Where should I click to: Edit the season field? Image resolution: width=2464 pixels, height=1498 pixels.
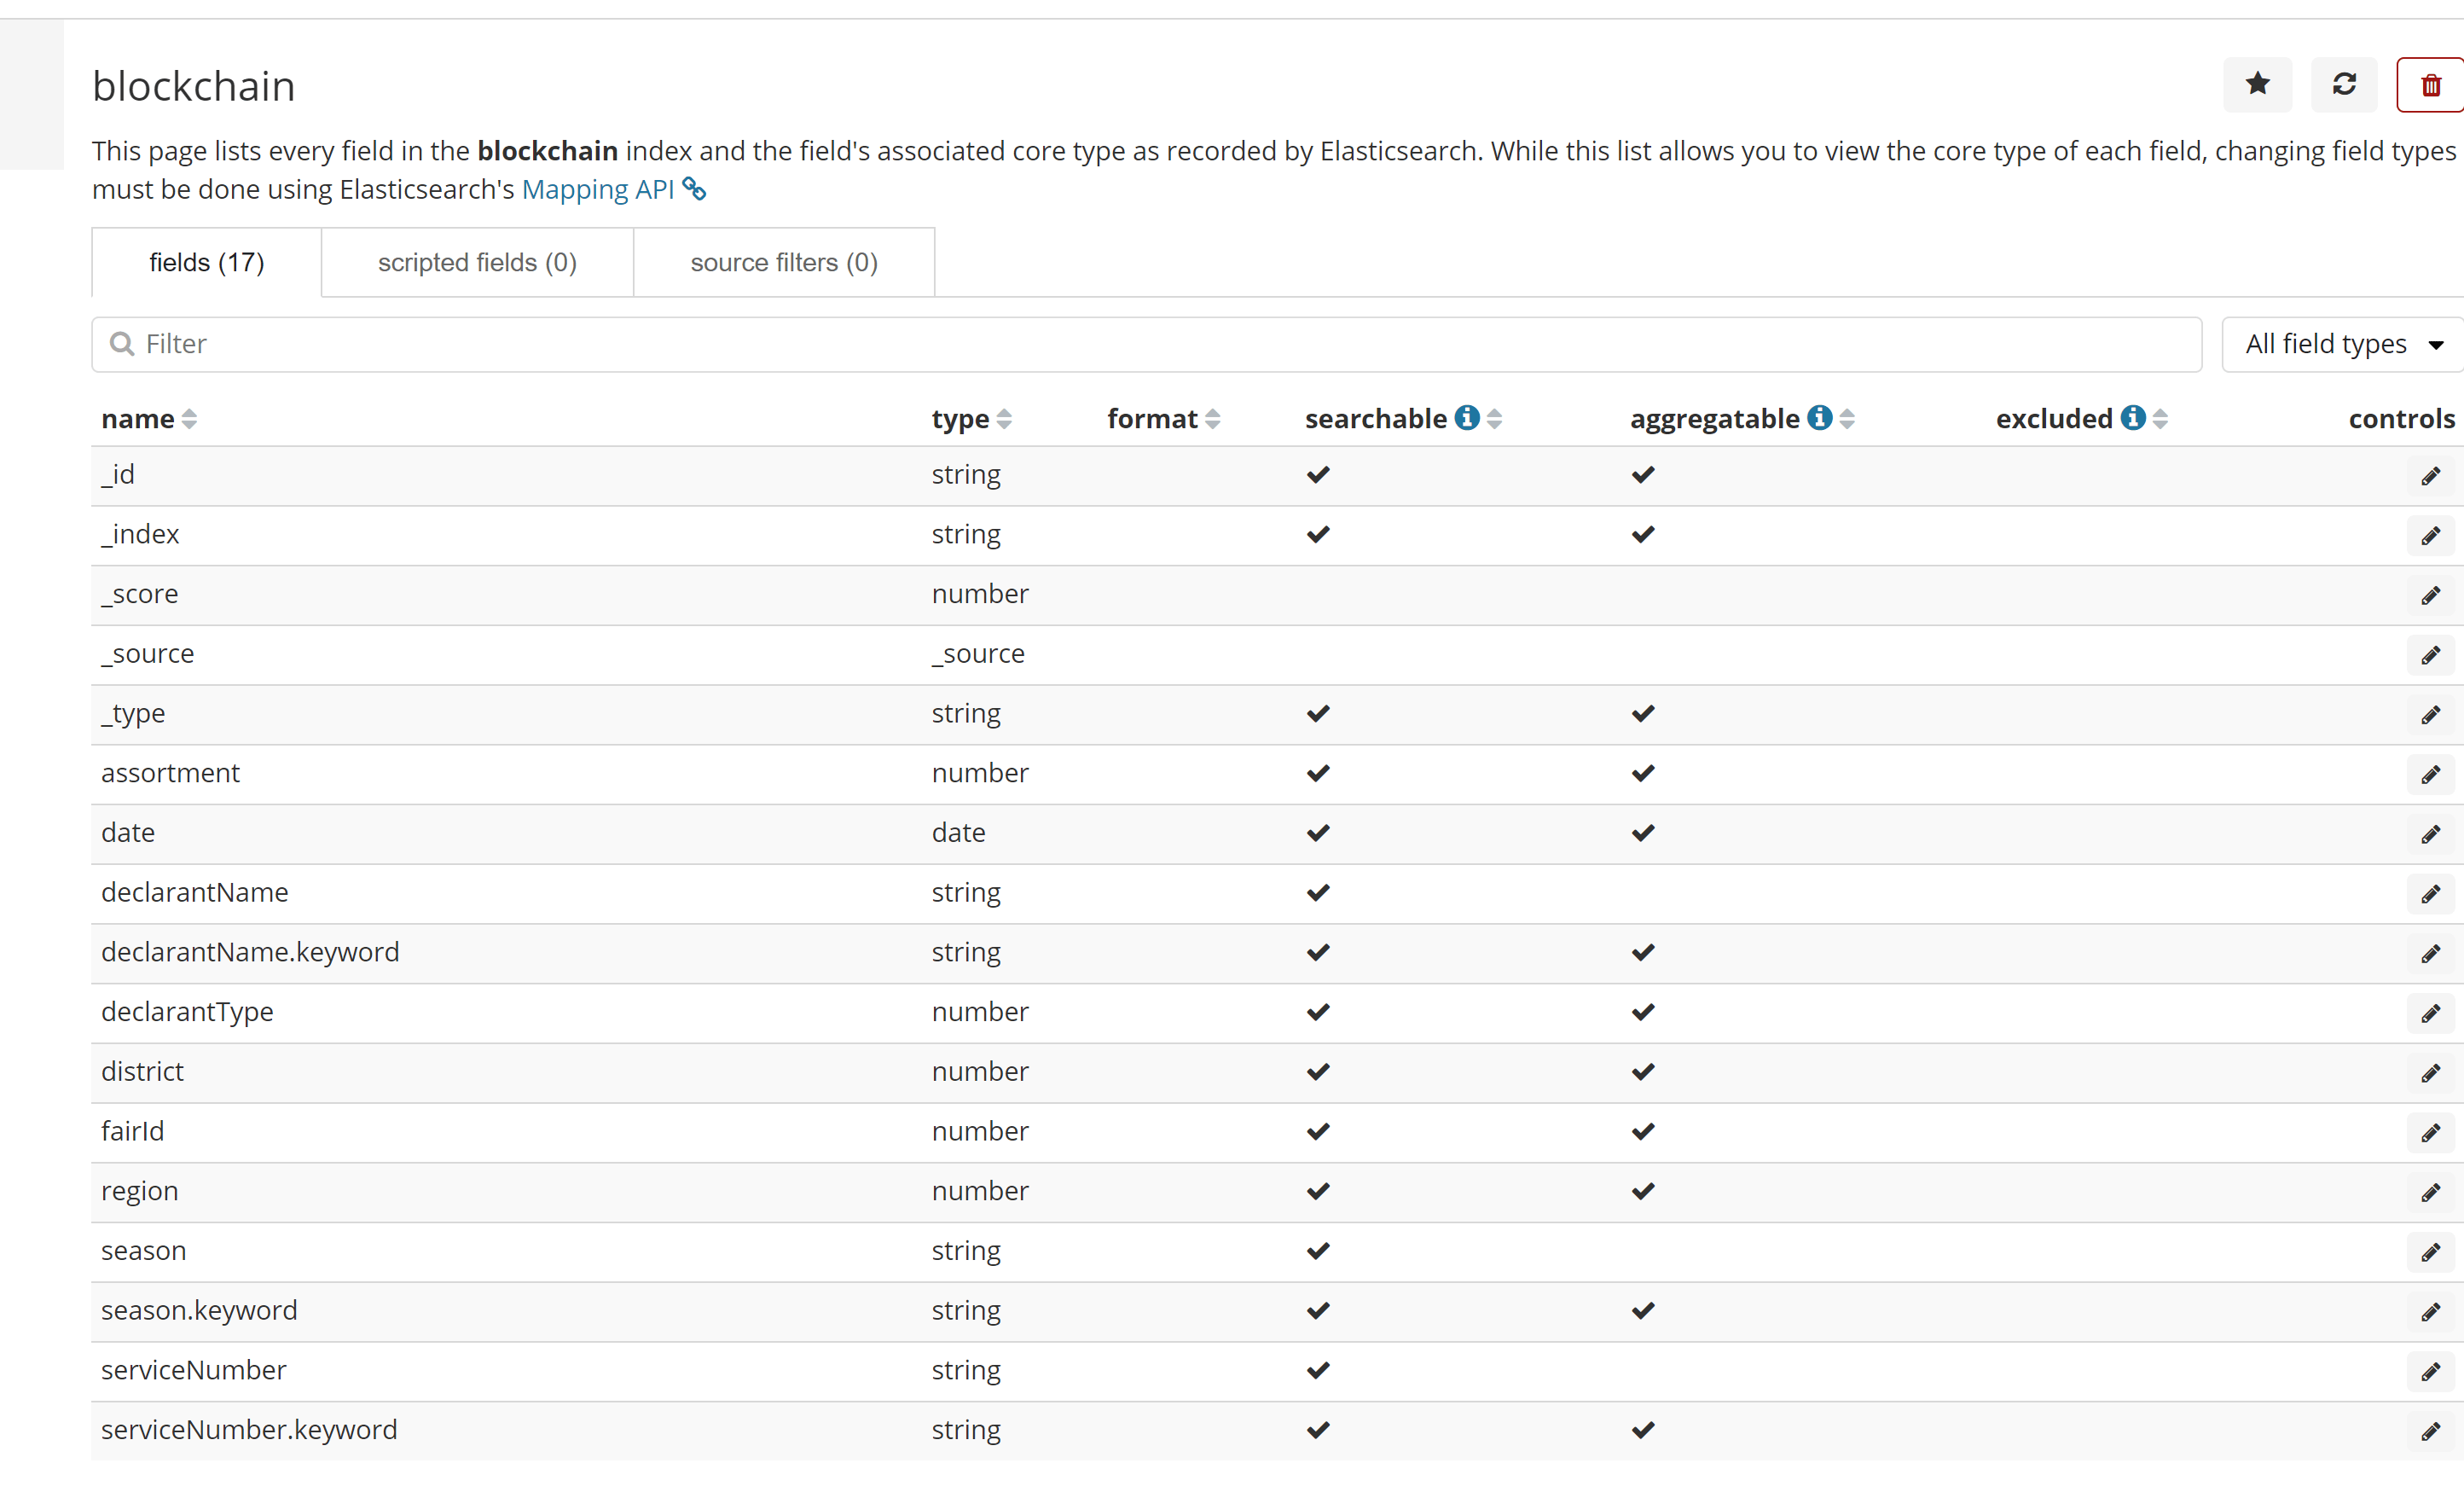(x=2430, y=1252)
